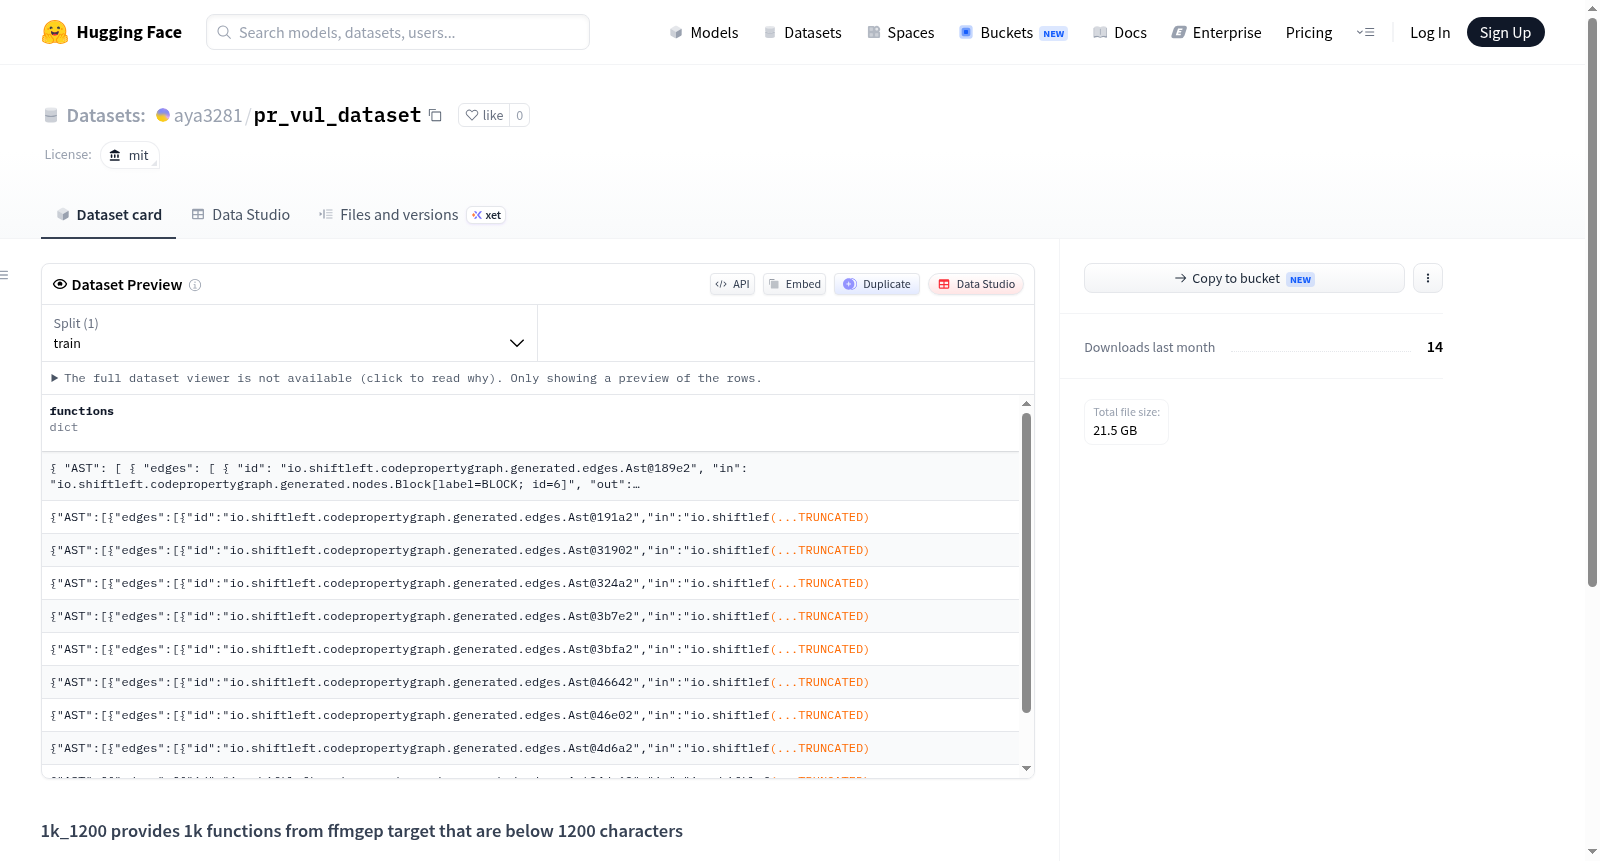Open the aya3281 profile link

pos(208,115)
